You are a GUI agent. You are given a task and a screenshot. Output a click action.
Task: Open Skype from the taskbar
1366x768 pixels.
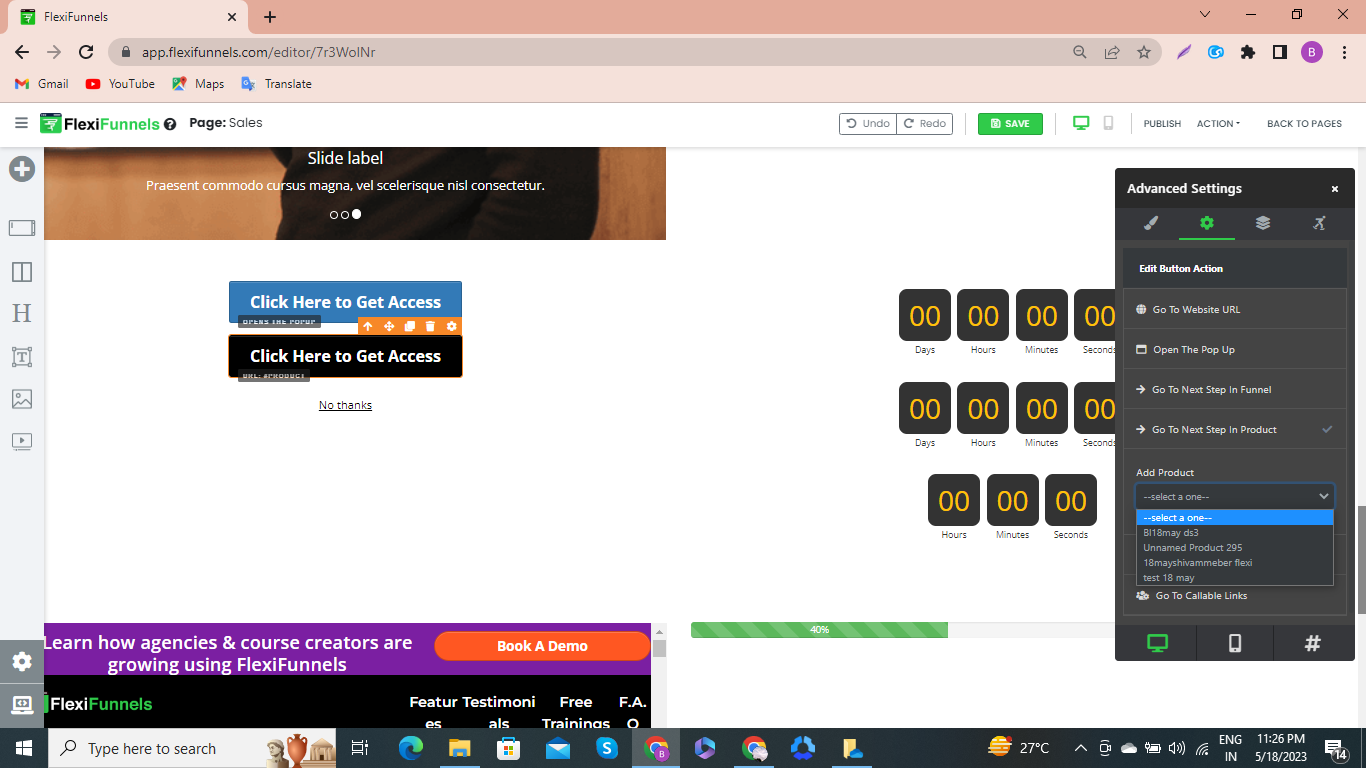pyautogui.click(x=607, y=748)
